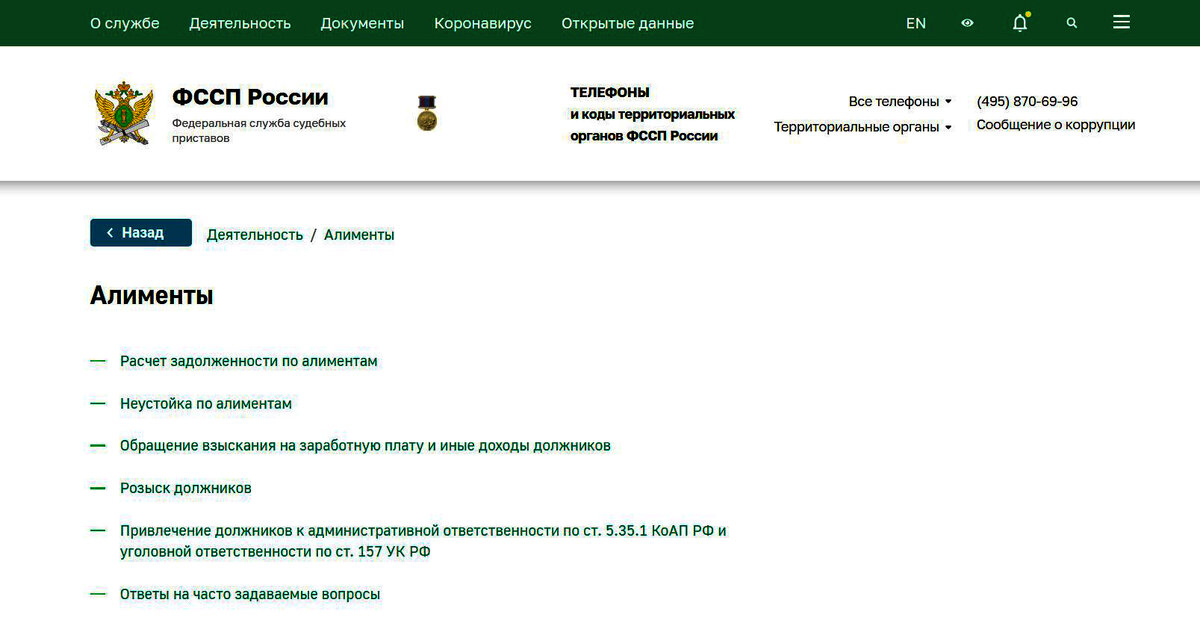This screenshot has height=638, width=1200.
Task: Switch language to EN
Action: click(916, 23)
